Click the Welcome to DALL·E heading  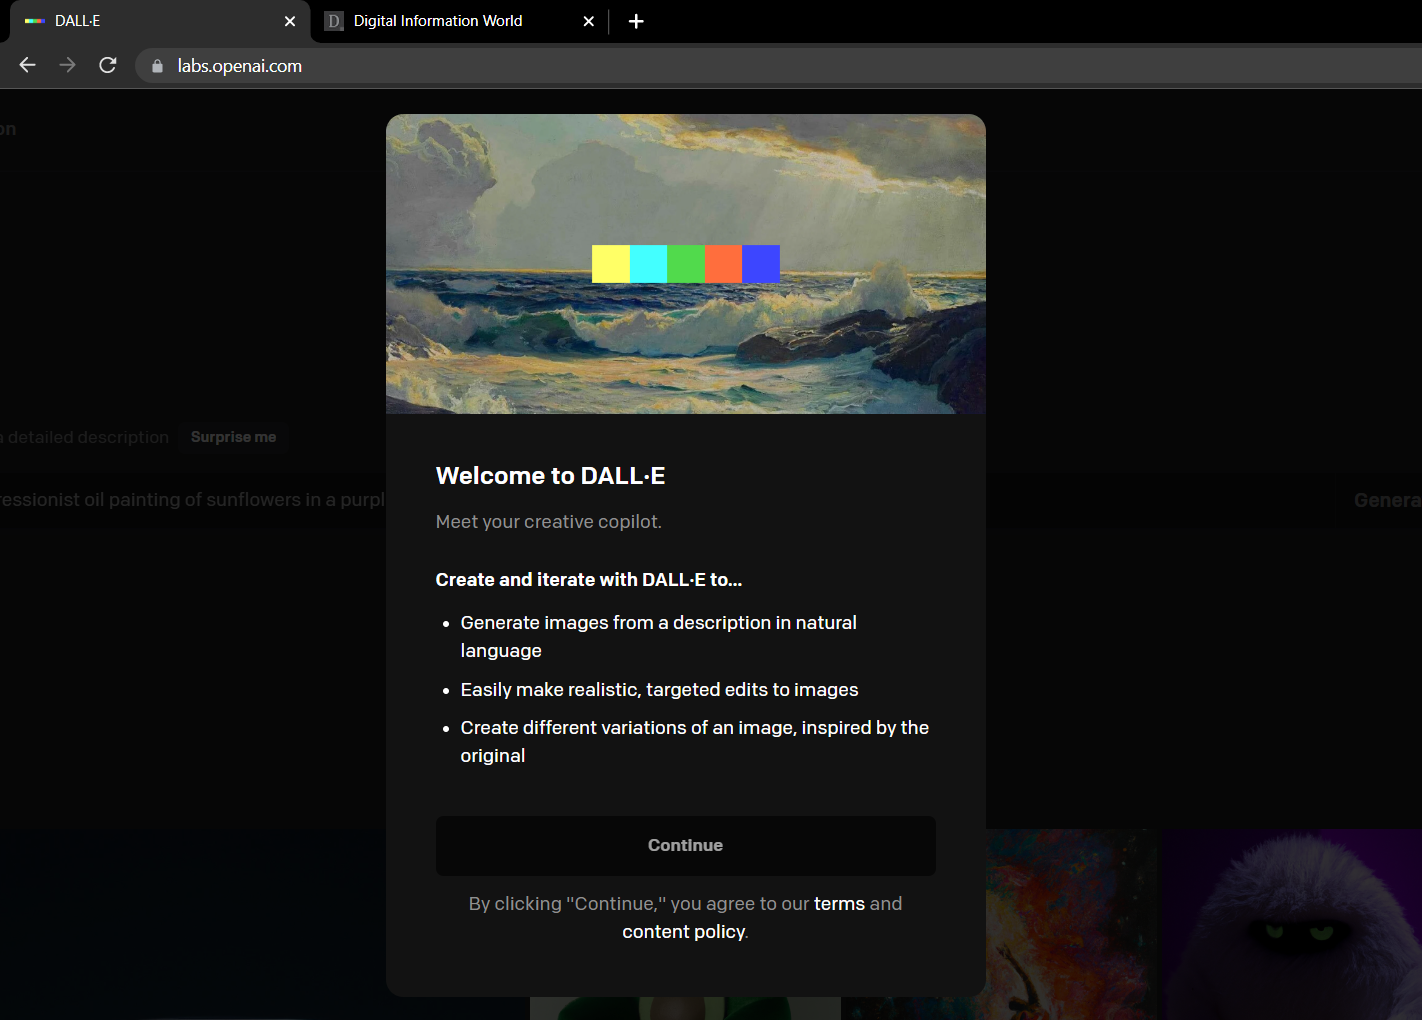coord(550,476)
